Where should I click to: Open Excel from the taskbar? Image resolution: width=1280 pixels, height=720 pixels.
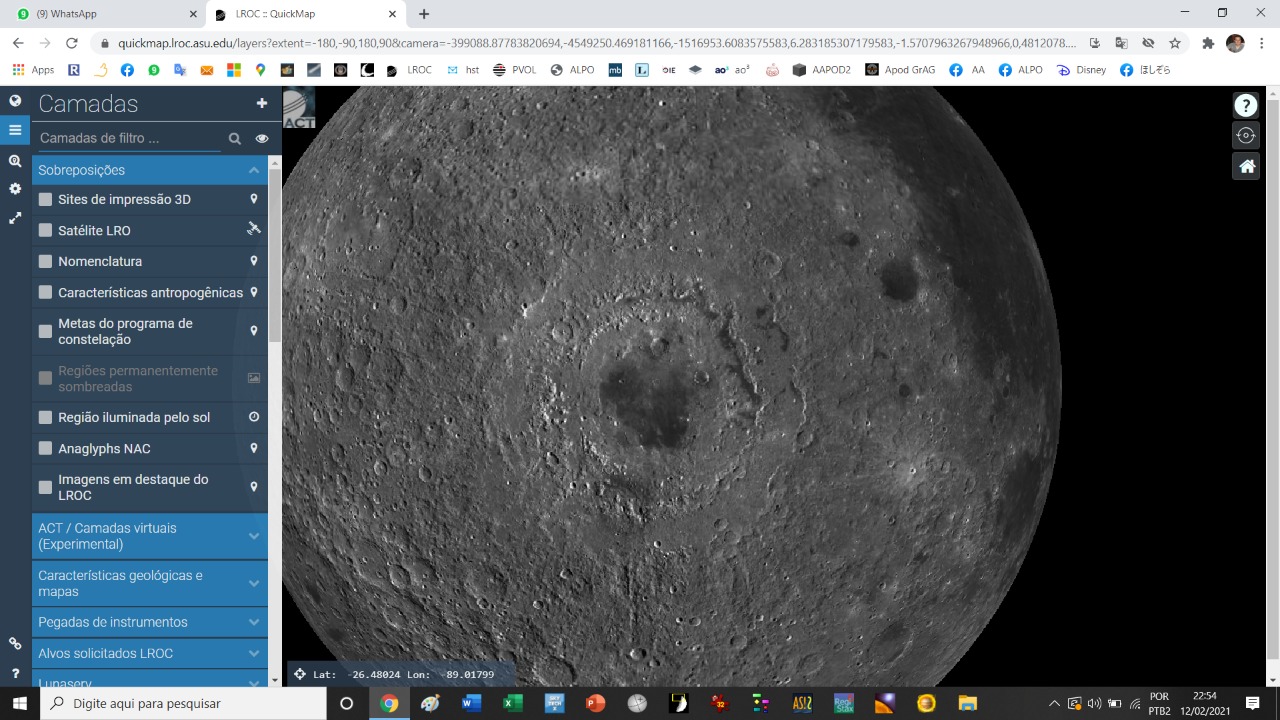coord(512,703)
